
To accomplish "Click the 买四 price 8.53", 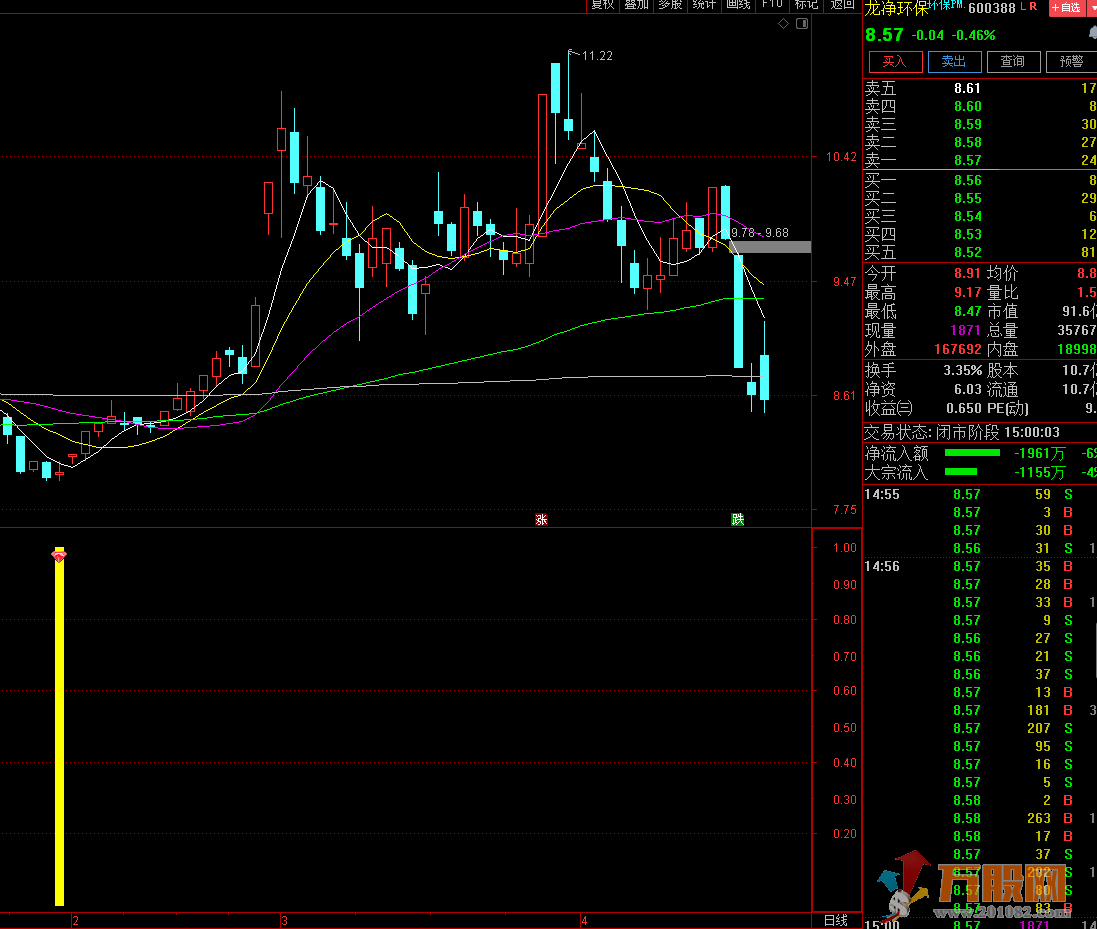I will pyautogui.click(x=968, y=234).
